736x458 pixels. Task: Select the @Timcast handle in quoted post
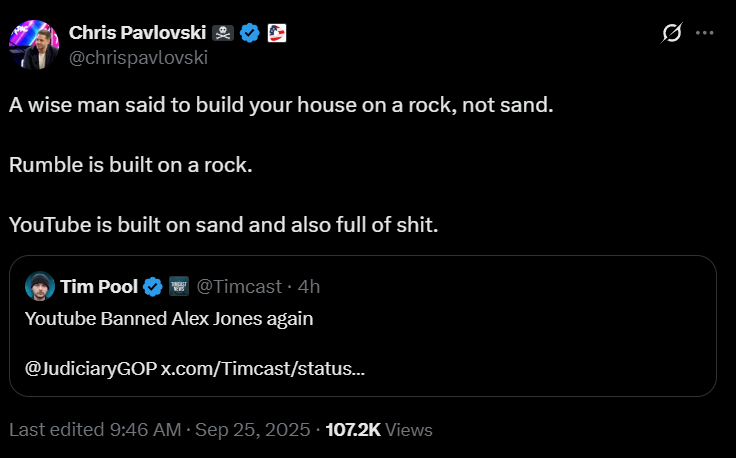[236, 287]
